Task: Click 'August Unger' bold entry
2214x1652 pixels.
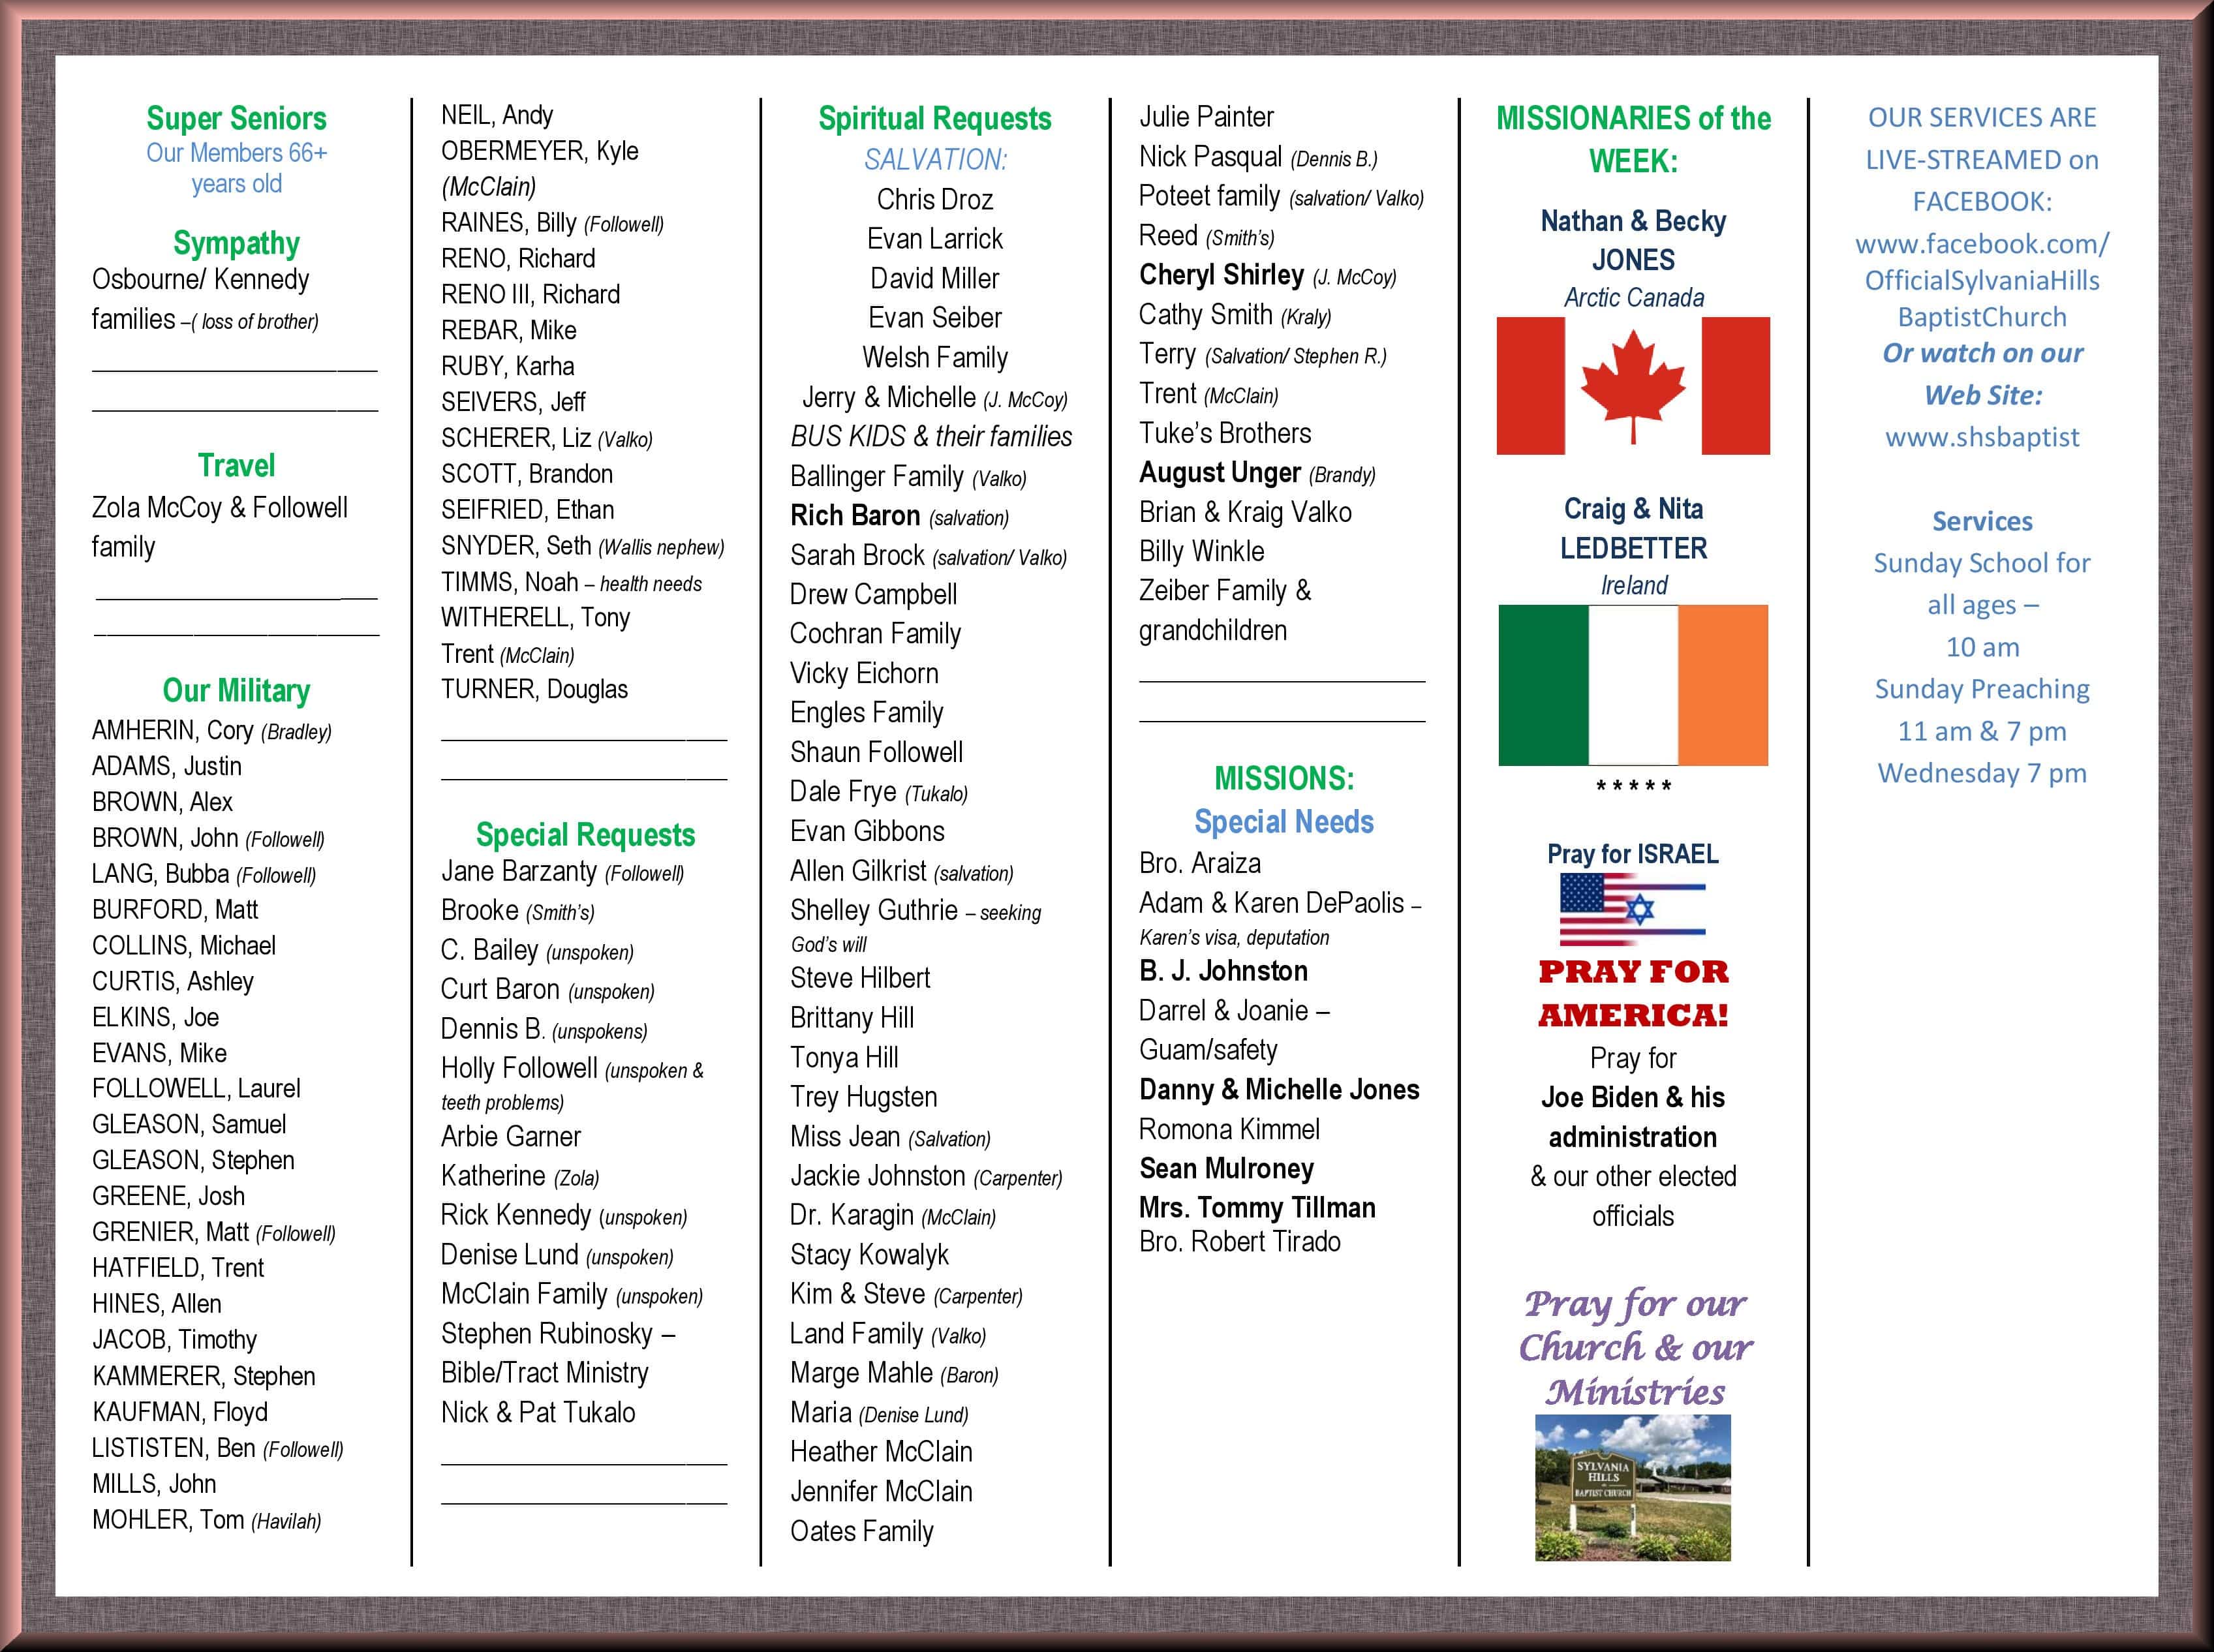Action: pos(1220,472)
